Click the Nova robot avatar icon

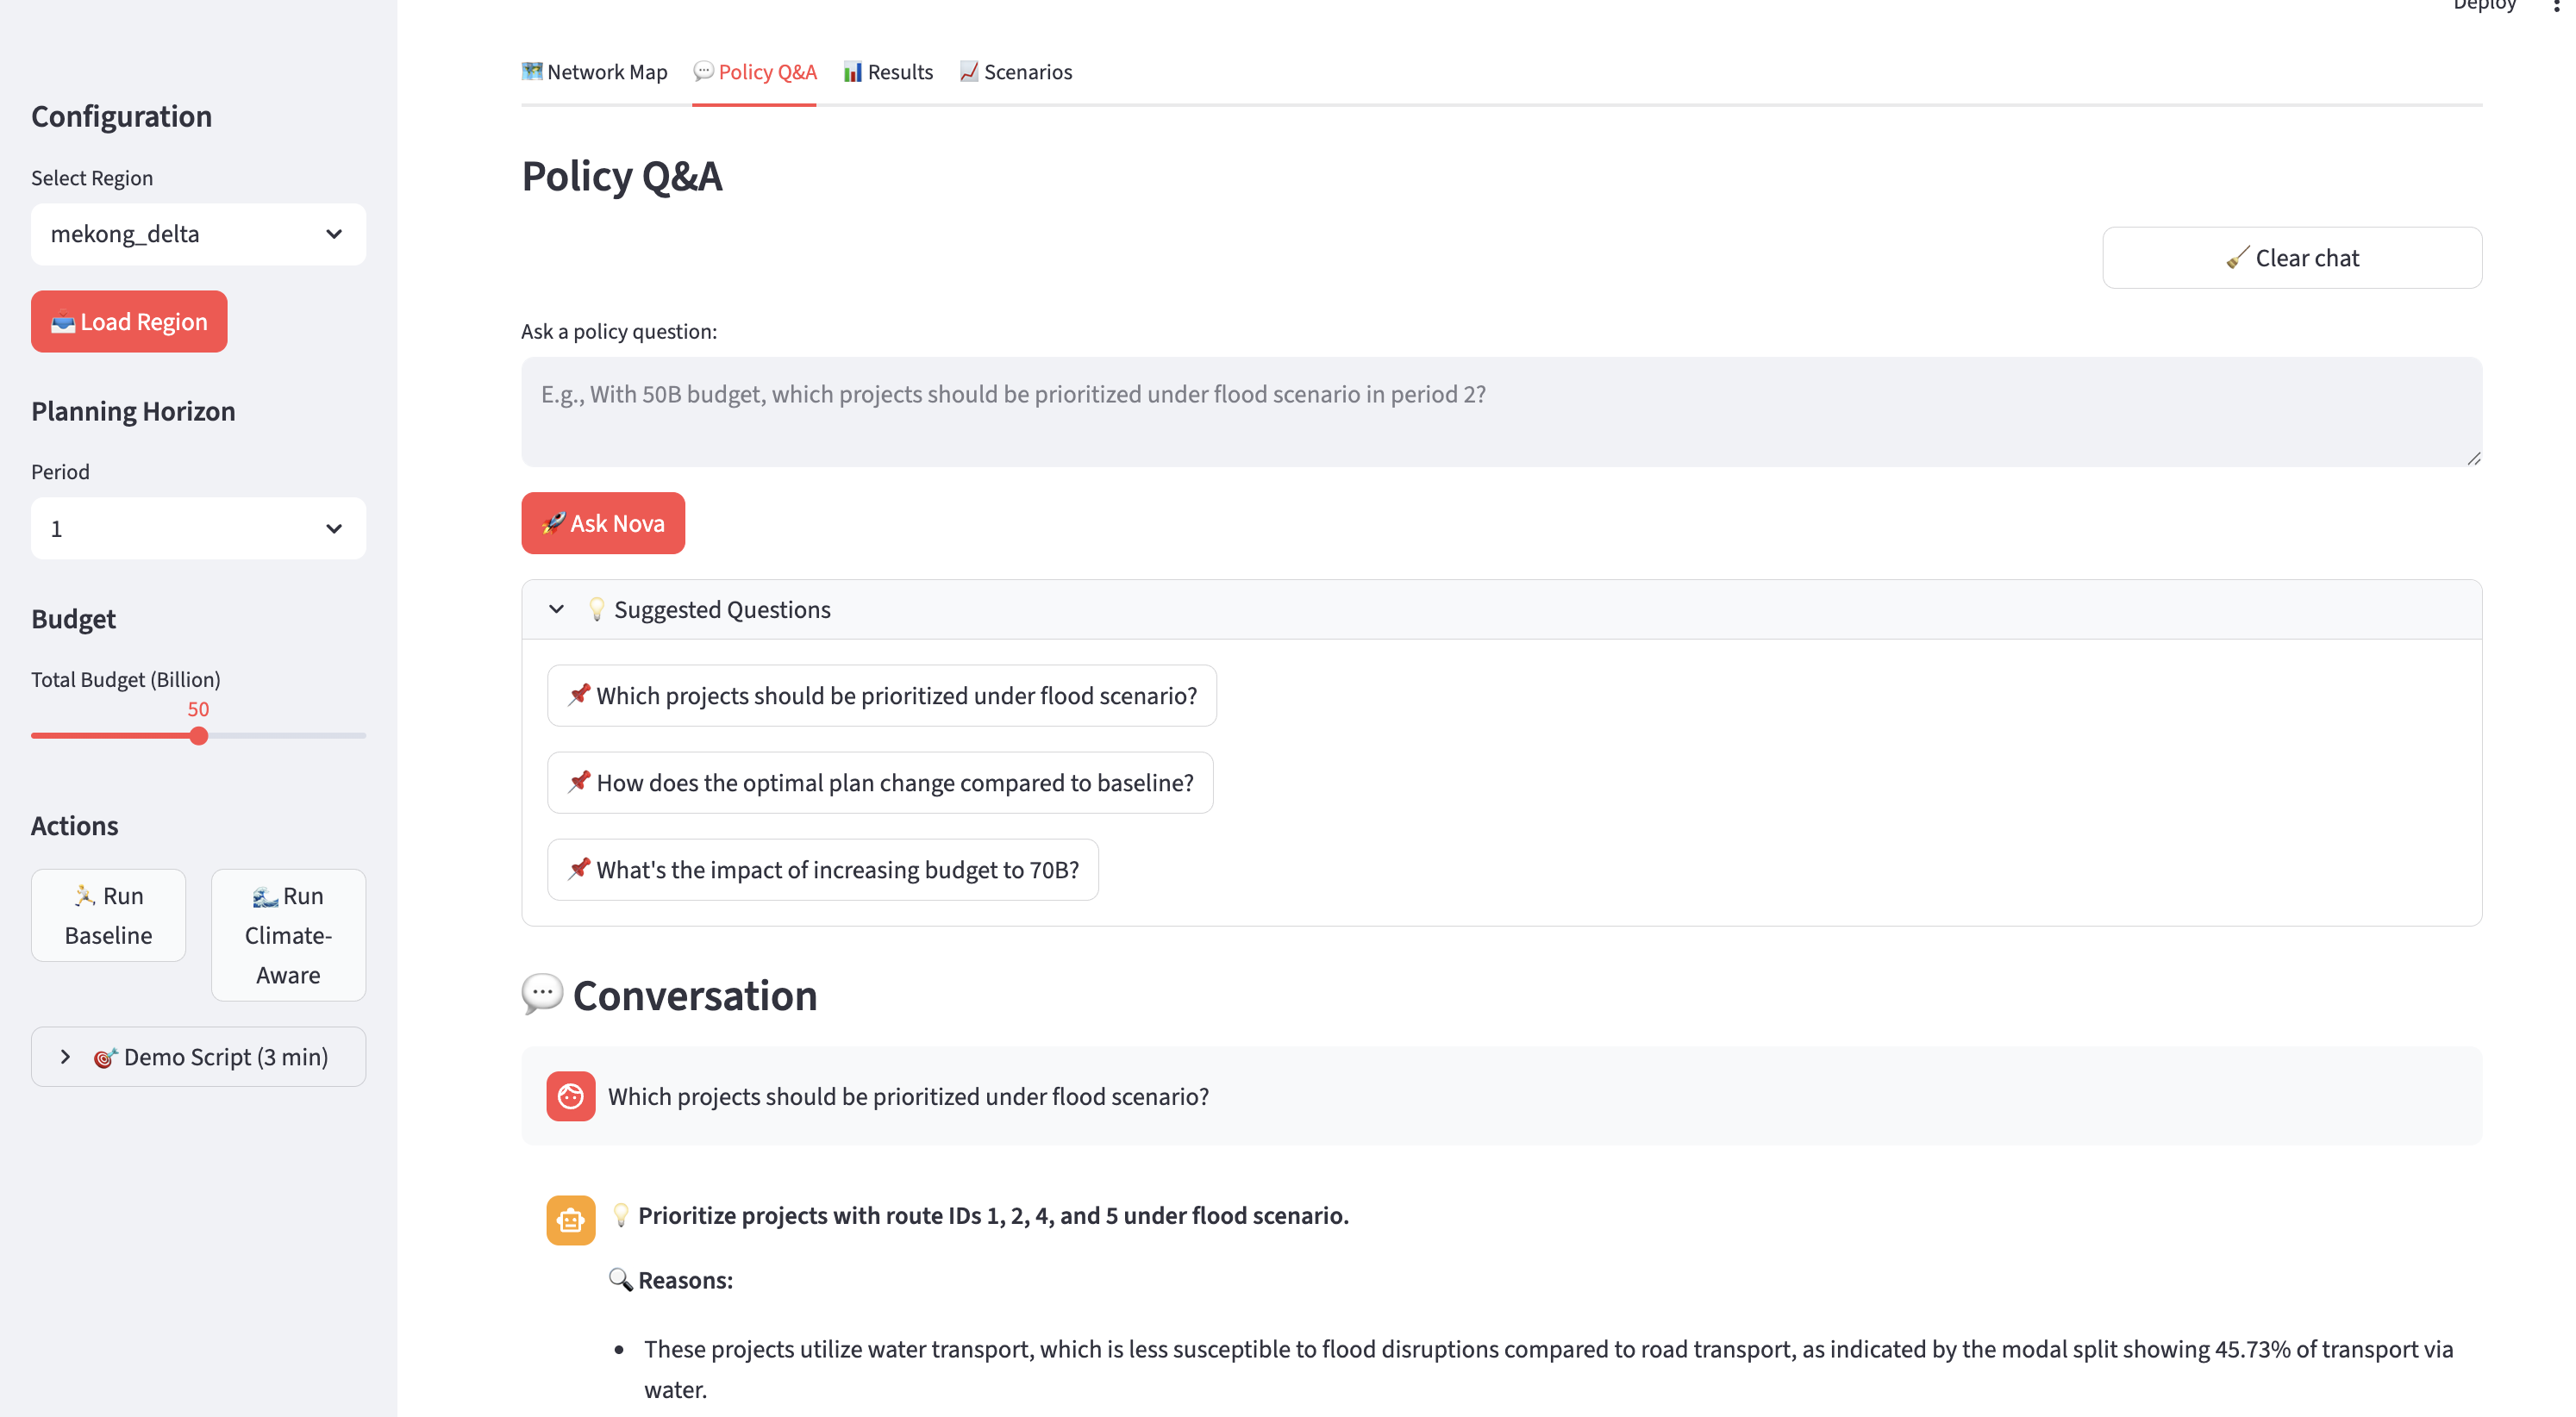[570, 1220]
